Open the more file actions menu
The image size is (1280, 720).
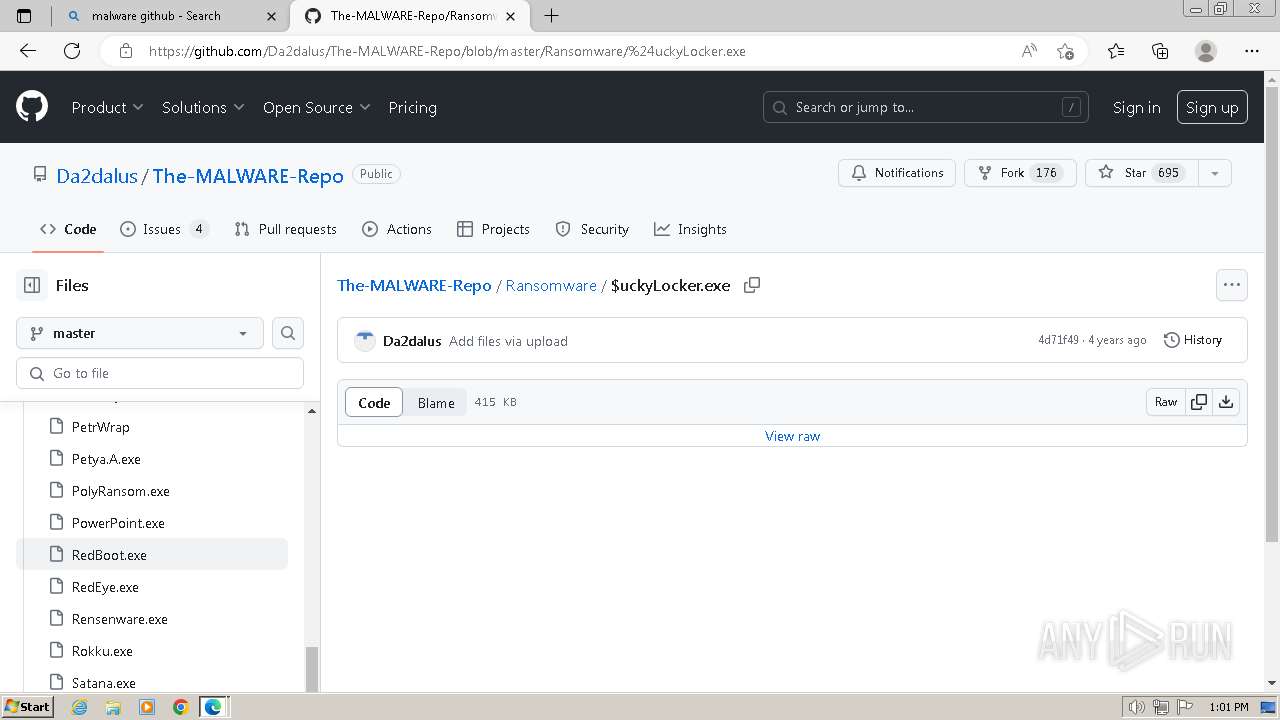pos(1232,285)
